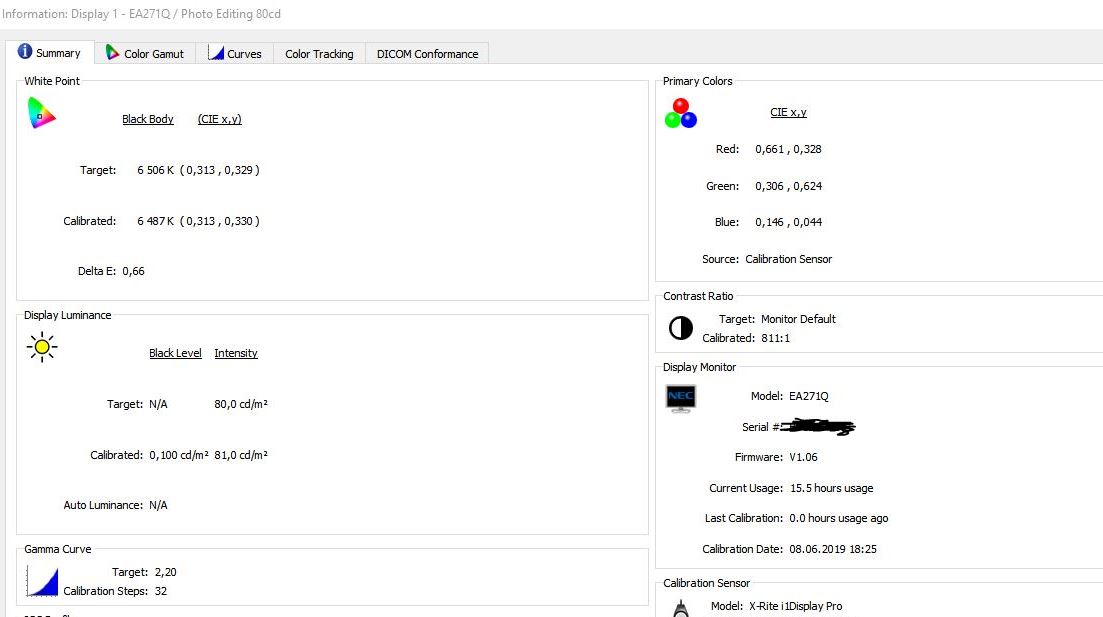The width and height of the screenshot is (1103, 617).
Task: Open the DICOM Conformance tab
Action: tap(427, 54)
